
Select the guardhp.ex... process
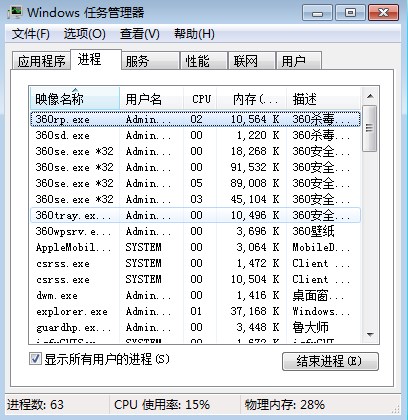click(x=195, y=327)
